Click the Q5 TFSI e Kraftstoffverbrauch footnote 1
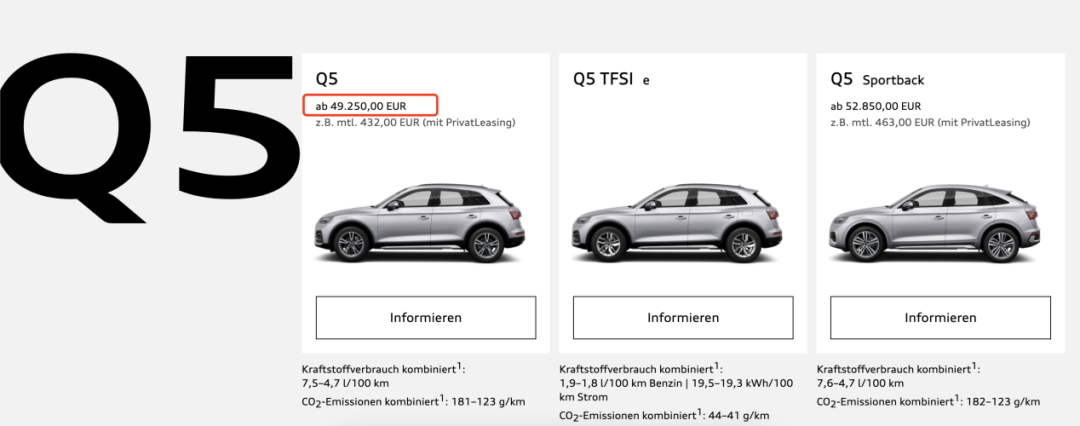The image size is (1080, 426). (x=716, y=365)
